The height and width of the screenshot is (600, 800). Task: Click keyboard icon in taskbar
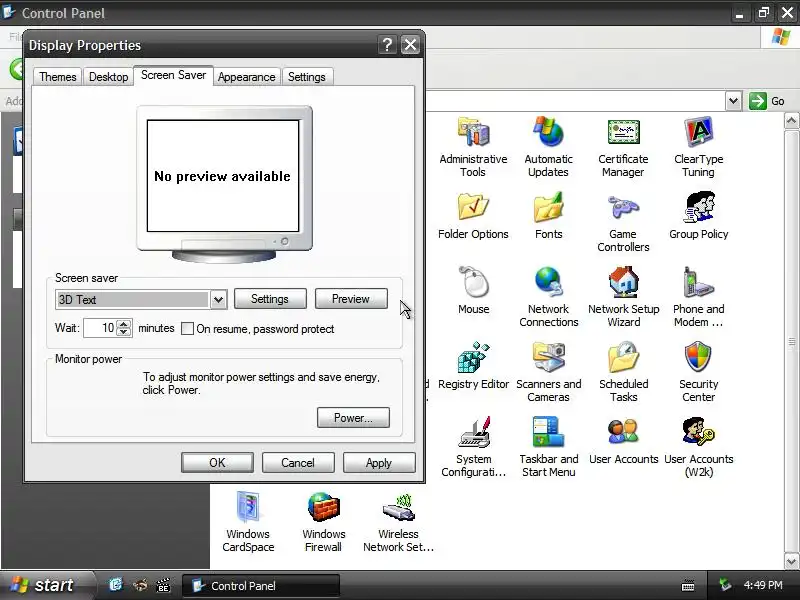[x=688, y=586]
